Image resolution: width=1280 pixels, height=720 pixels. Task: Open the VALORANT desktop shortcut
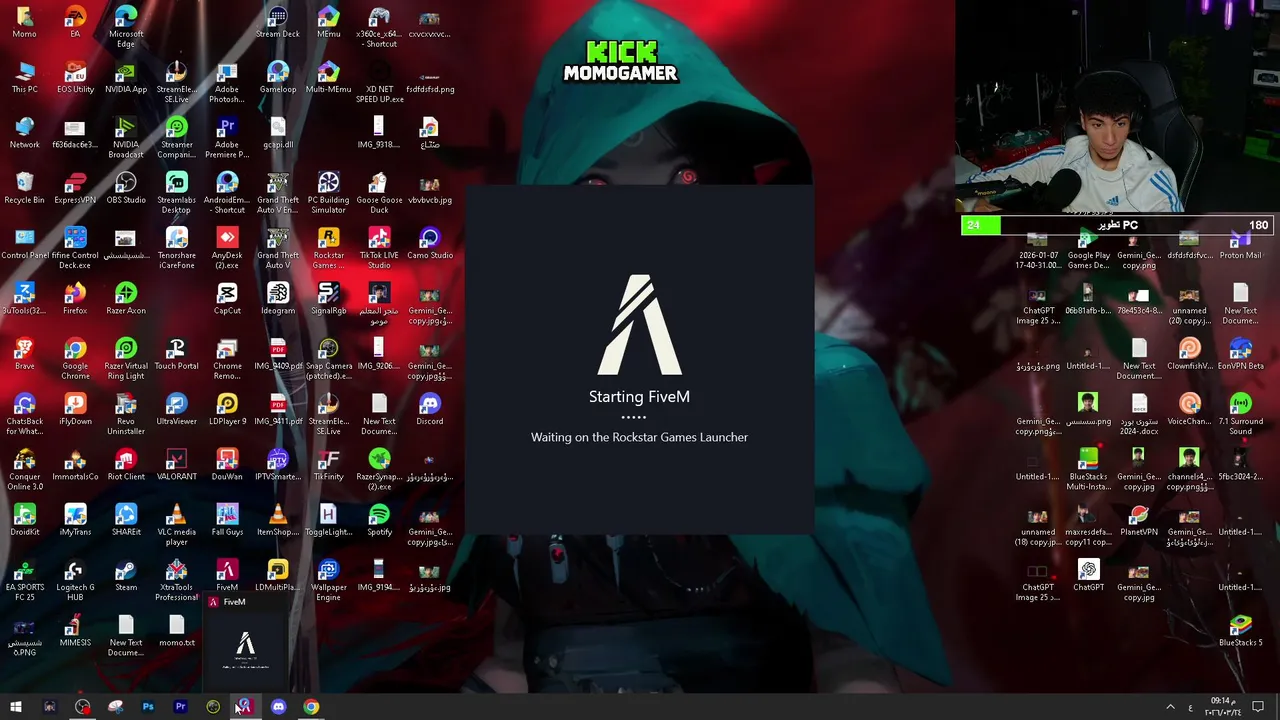coord(176,465)
